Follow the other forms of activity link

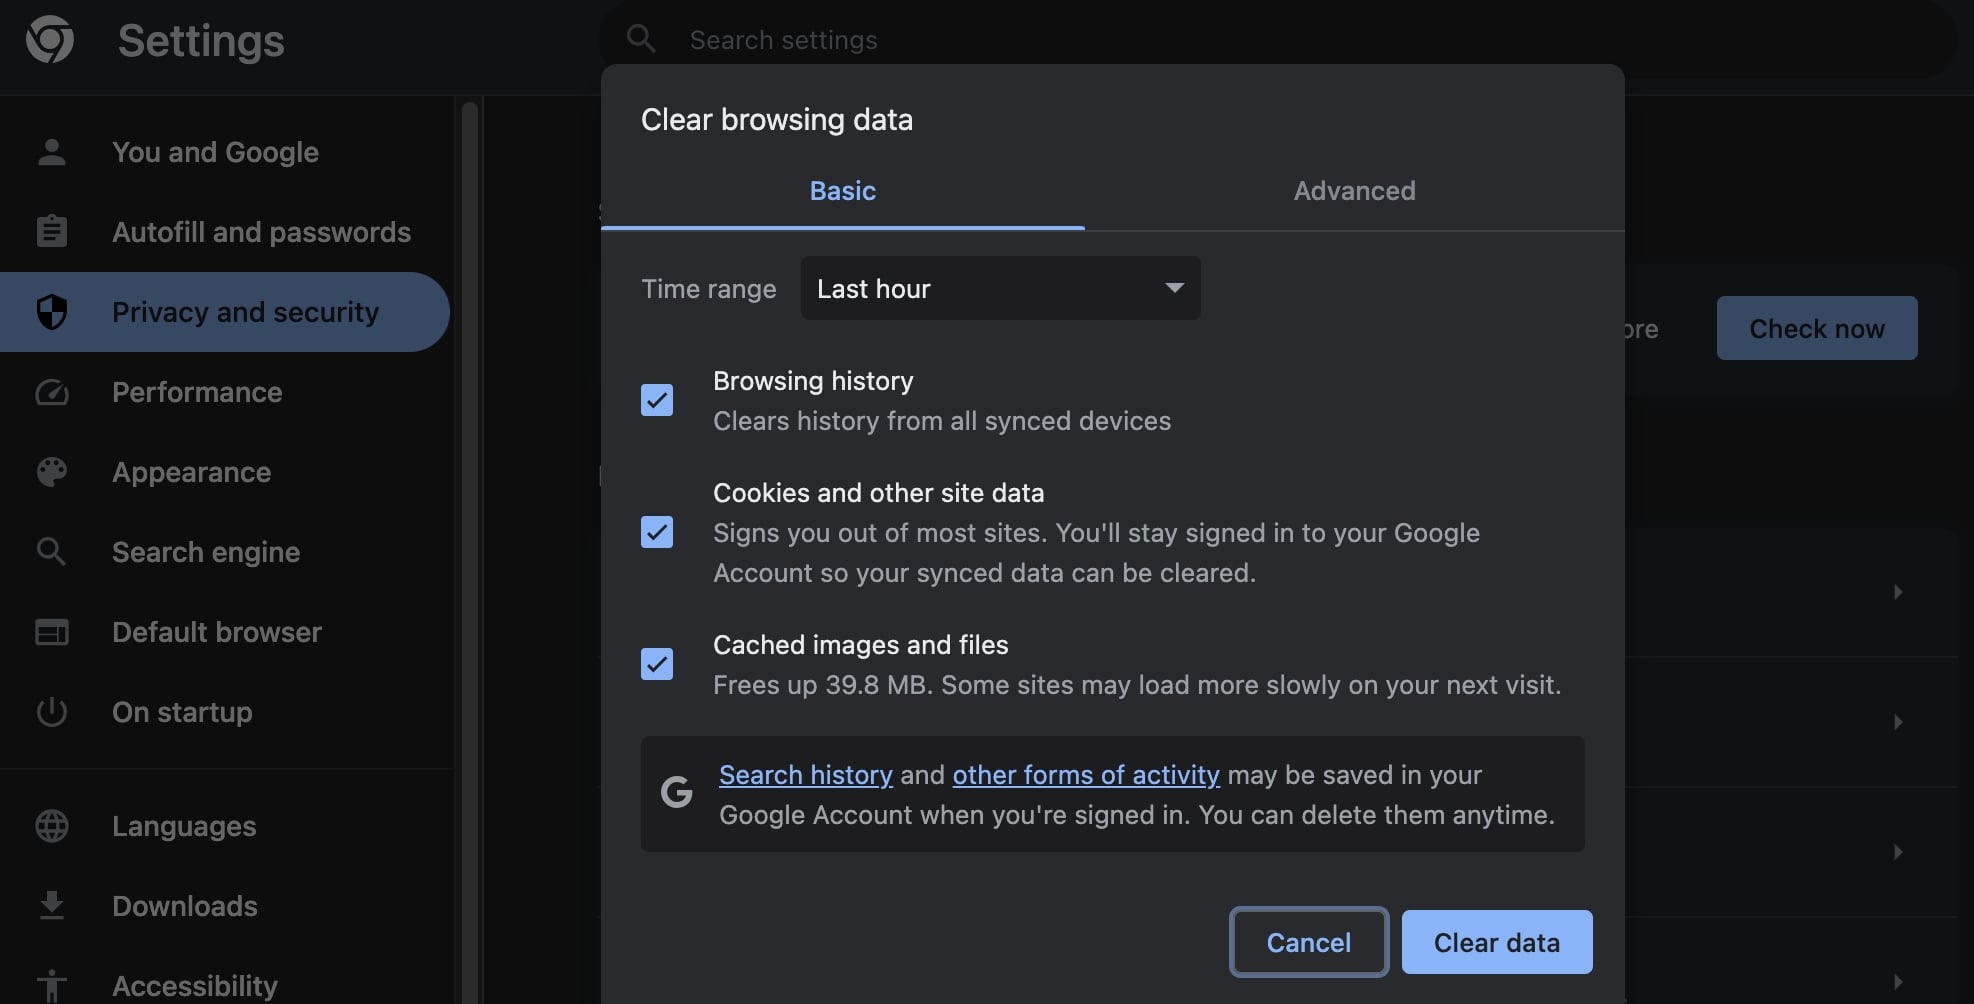tap(1085, 775)
